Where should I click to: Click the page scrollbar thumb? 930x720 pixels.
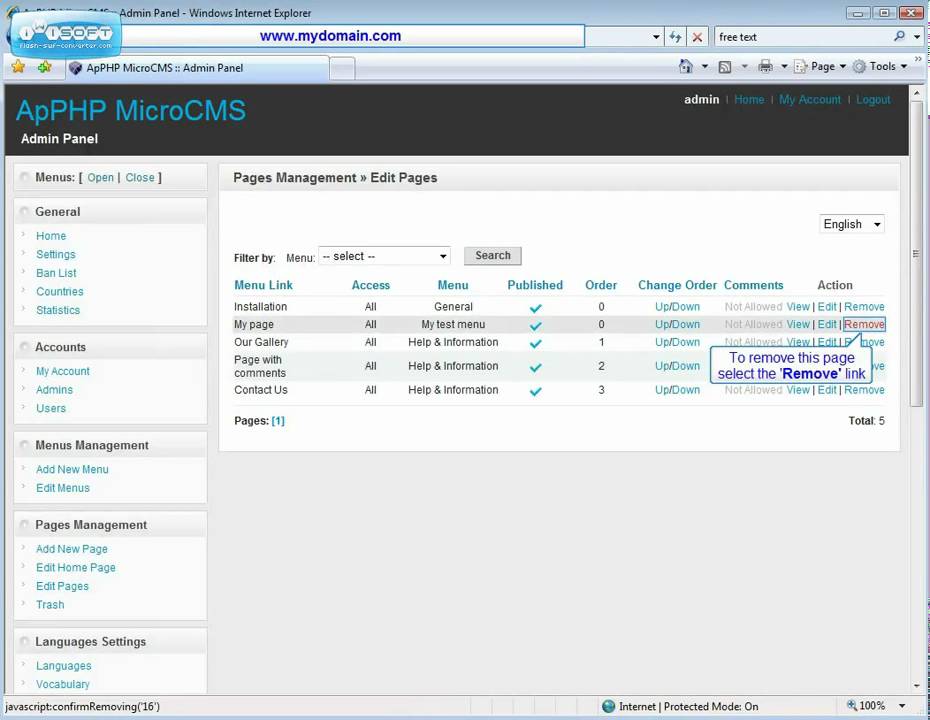916,254
